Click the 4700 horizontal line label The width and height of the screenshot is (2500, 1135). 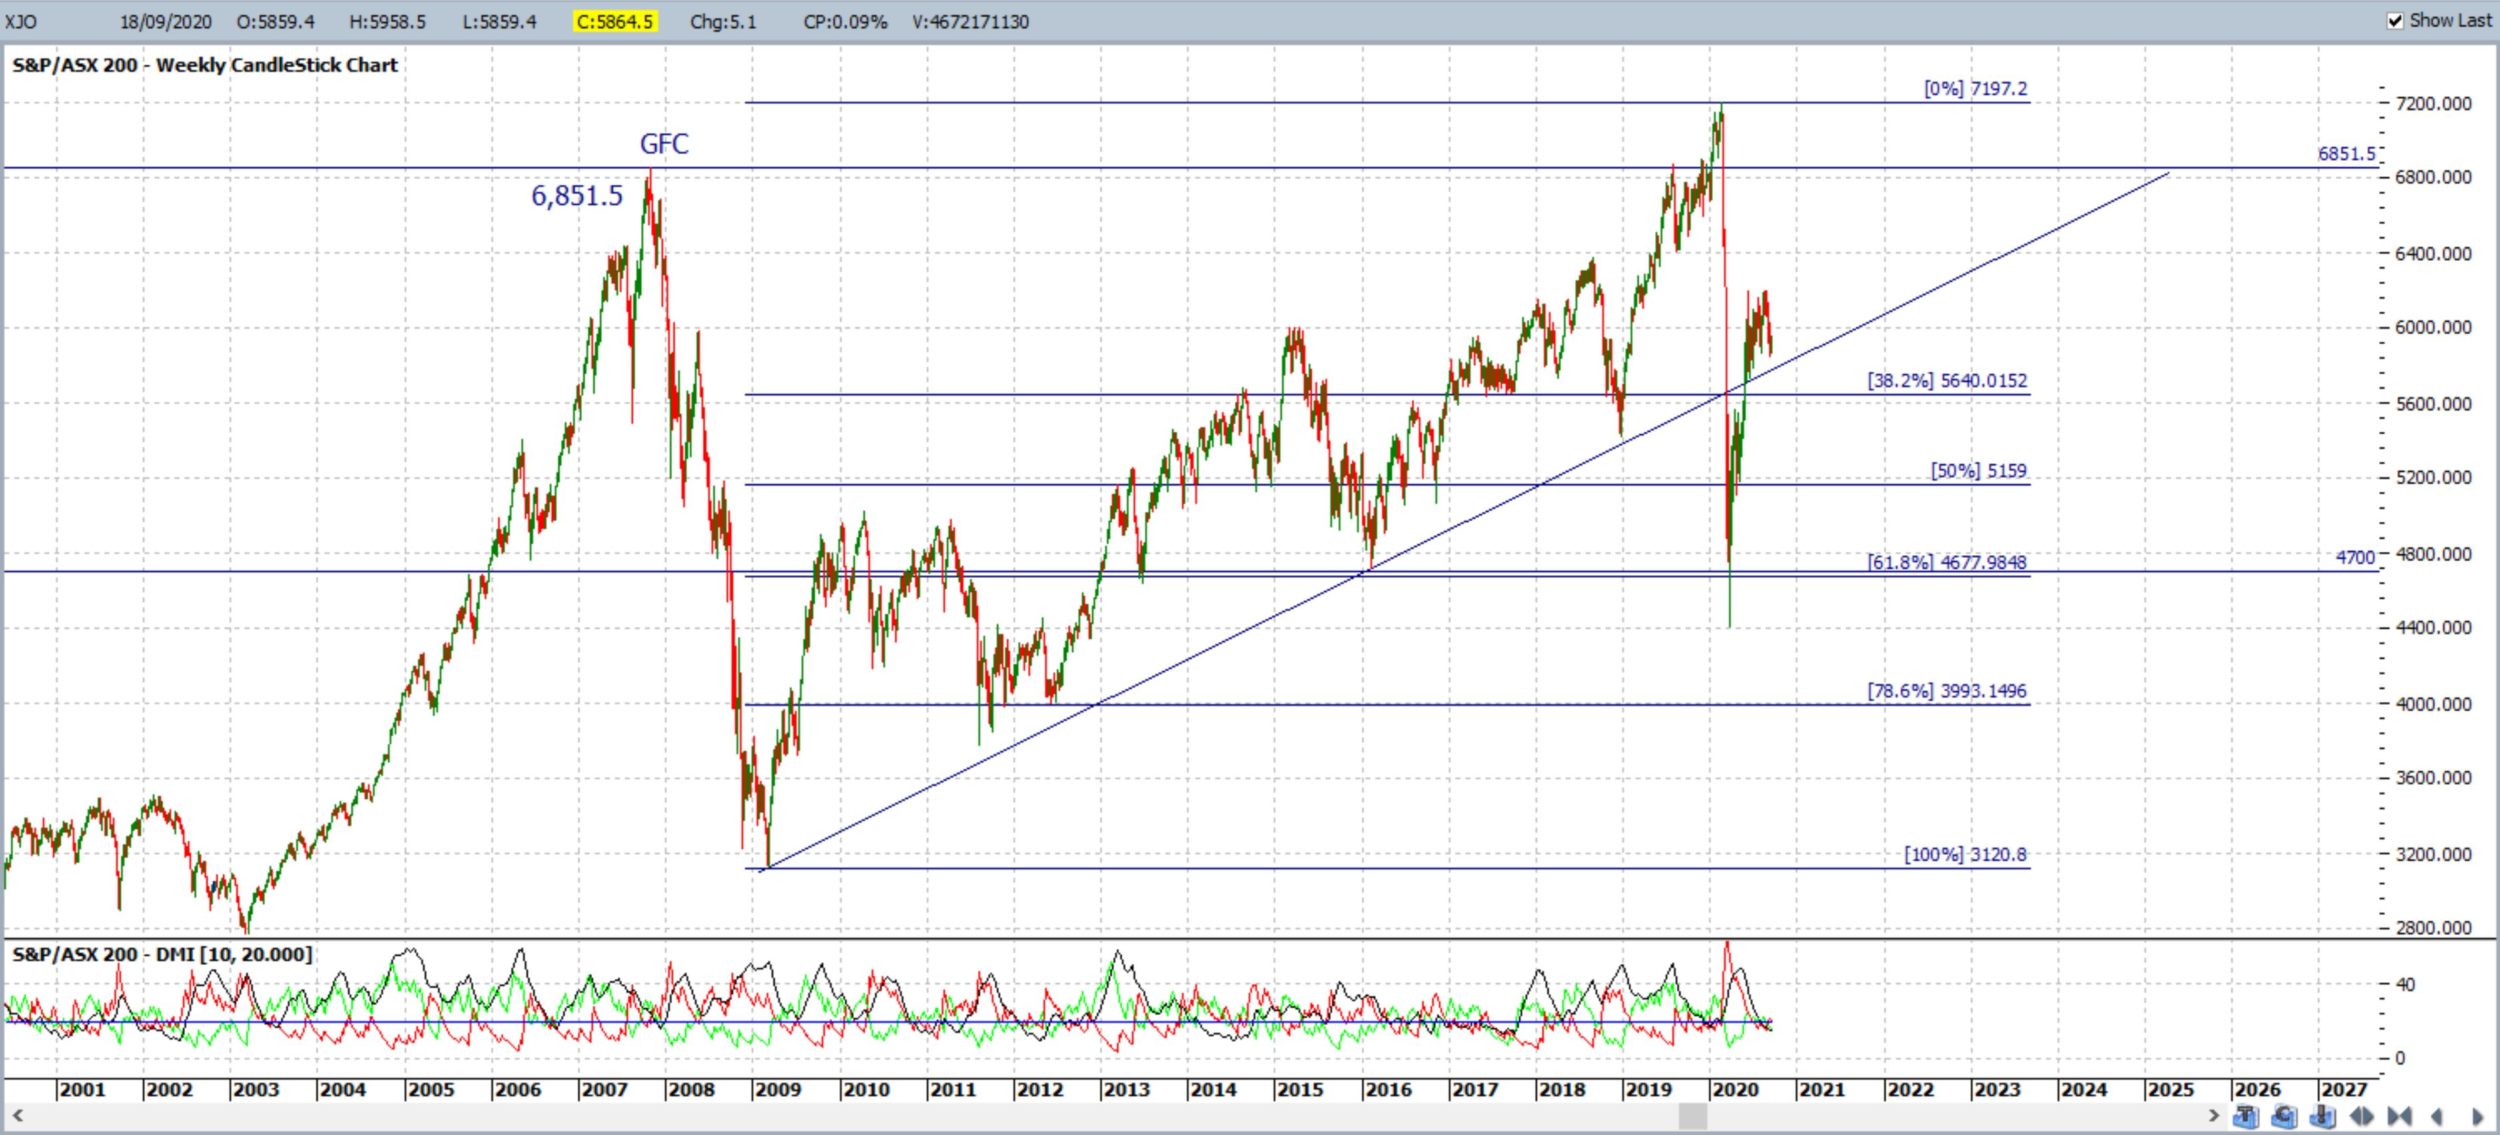tap(2355, 557)
